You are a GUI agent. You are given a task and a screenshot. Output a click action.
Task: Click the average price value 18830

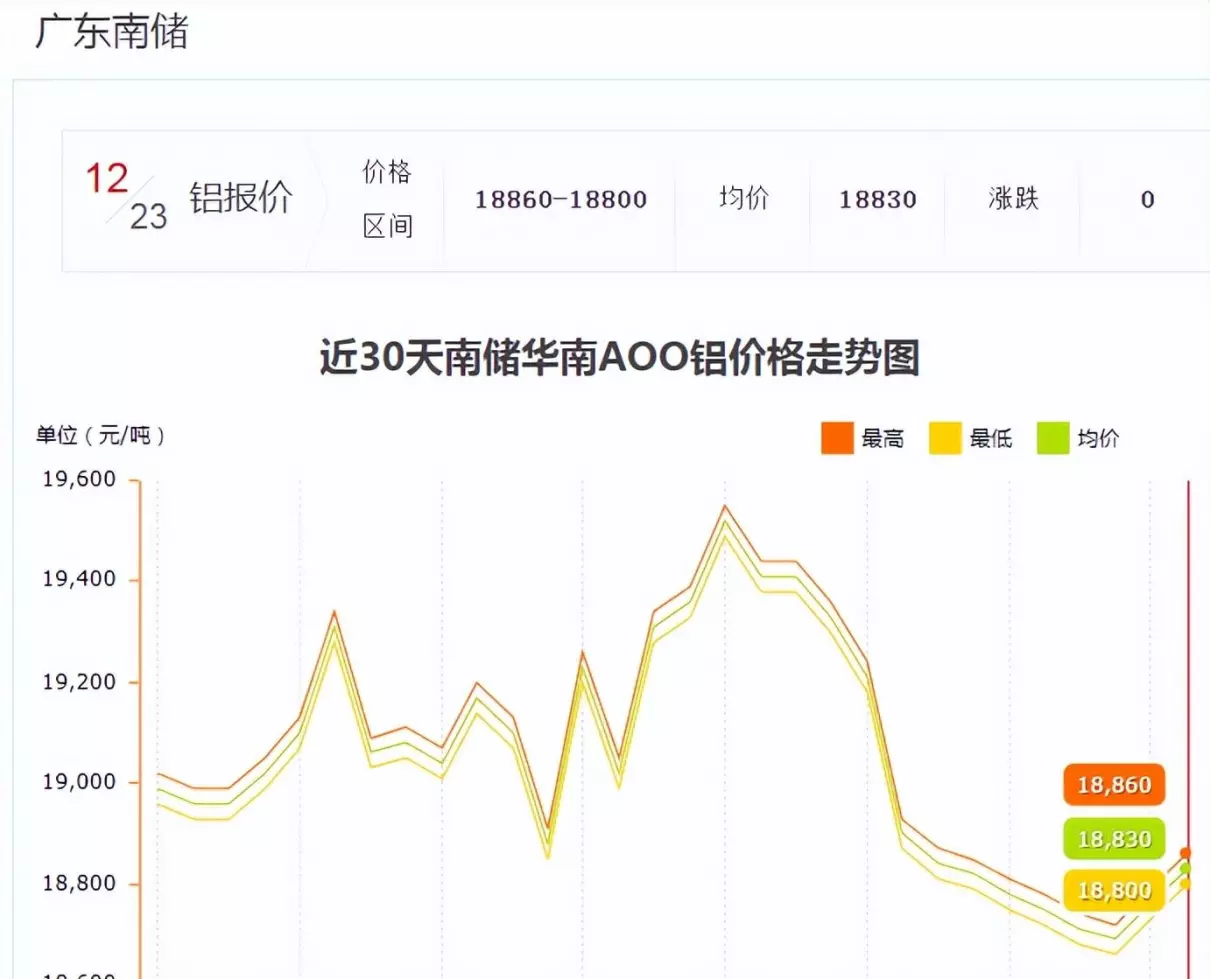[x=878, y=200]
